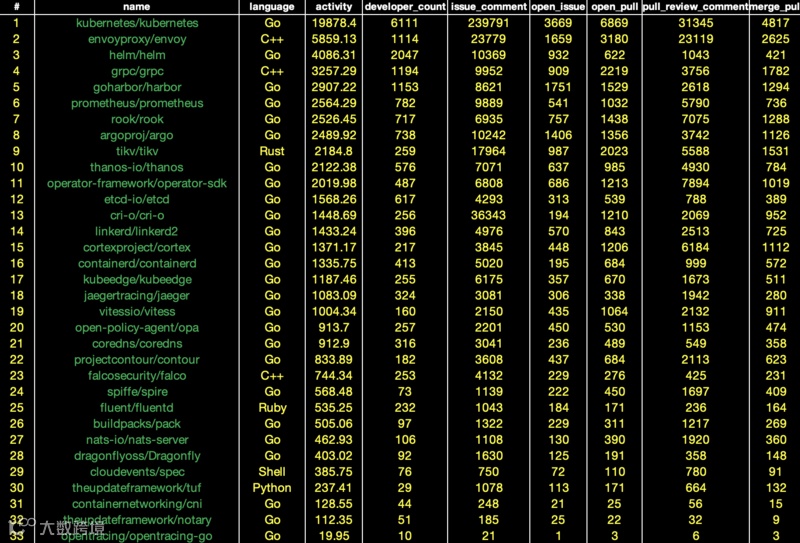Select the operator-framework/operator-sdk name cell
Viewport: 800px width, 543px height.
coord(137,183)
